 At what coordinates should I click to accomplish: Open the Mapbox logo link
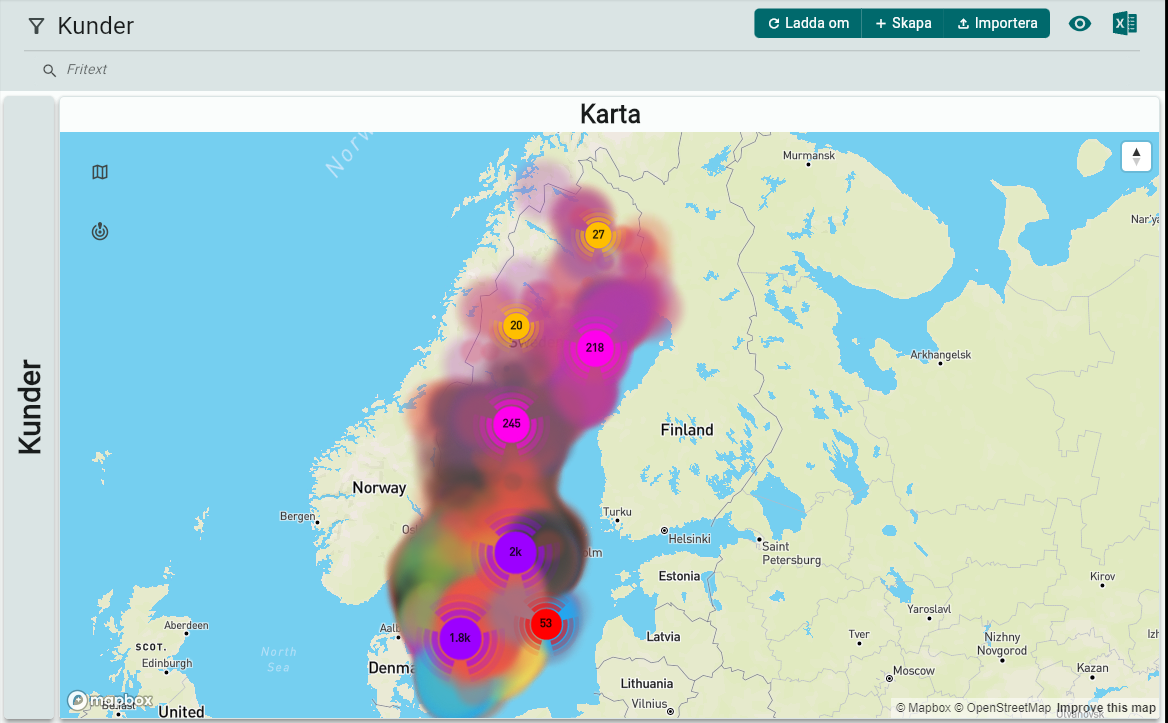[x=110, y=700]
